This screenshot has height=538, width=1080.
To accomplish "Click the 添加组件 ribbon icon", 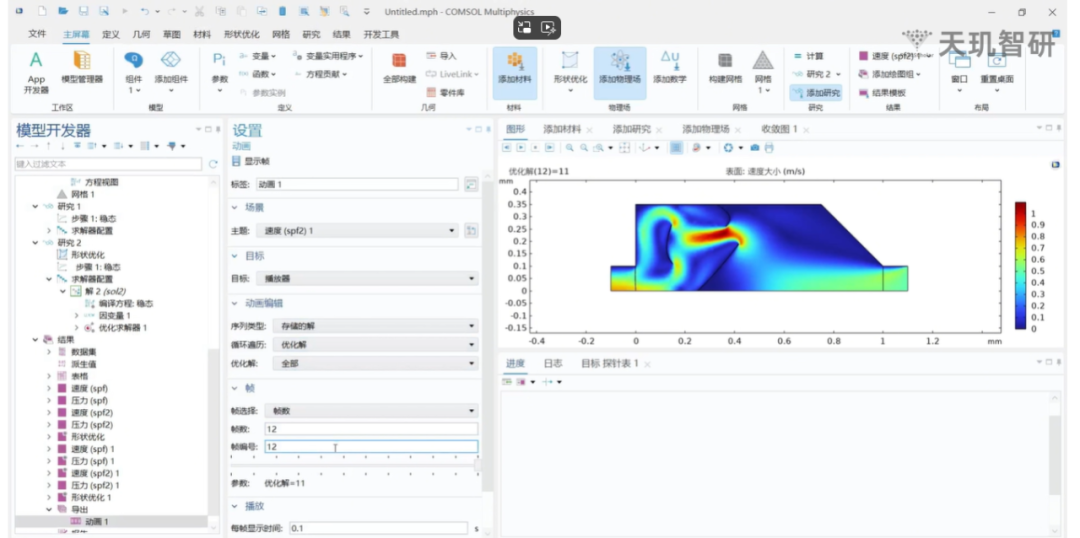I will (170, 72).
